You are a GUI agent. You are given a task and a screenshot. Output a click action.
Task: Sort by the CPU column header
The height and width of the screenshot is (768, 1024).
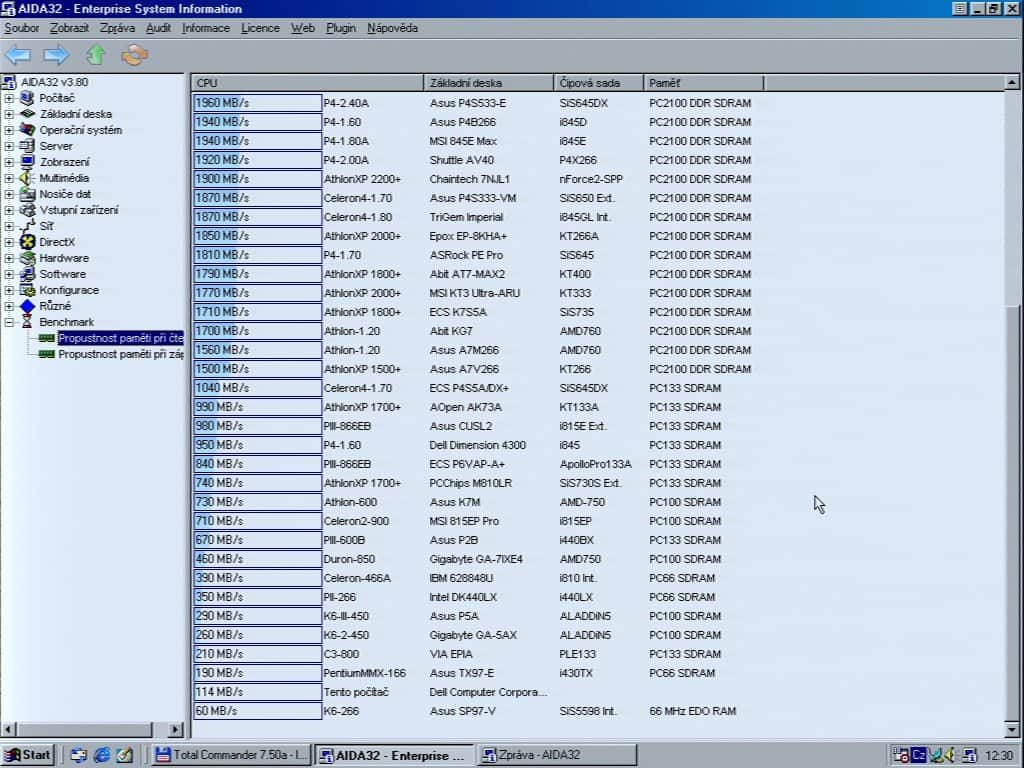[308, 83]
